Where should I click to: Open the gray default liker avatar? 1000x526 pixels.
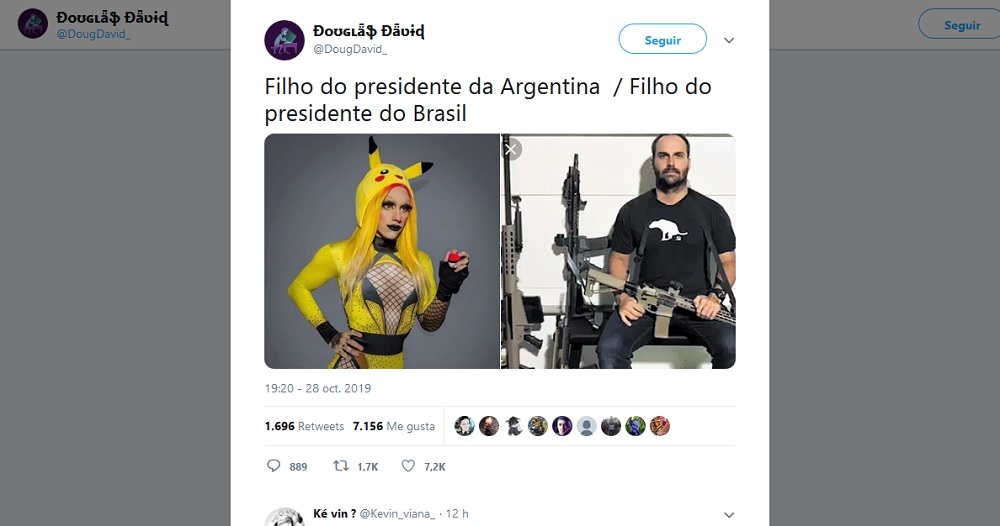click(x=587, y=426)
